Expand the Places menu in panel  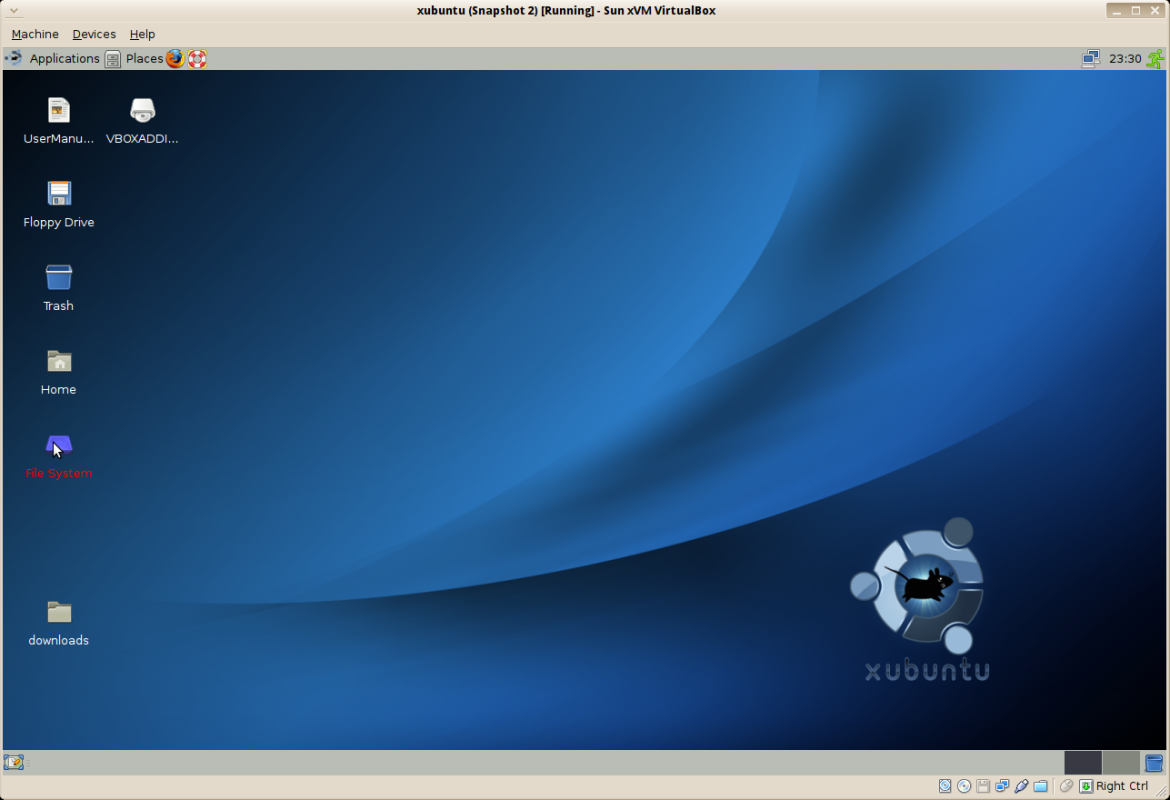tap(134, 58)
